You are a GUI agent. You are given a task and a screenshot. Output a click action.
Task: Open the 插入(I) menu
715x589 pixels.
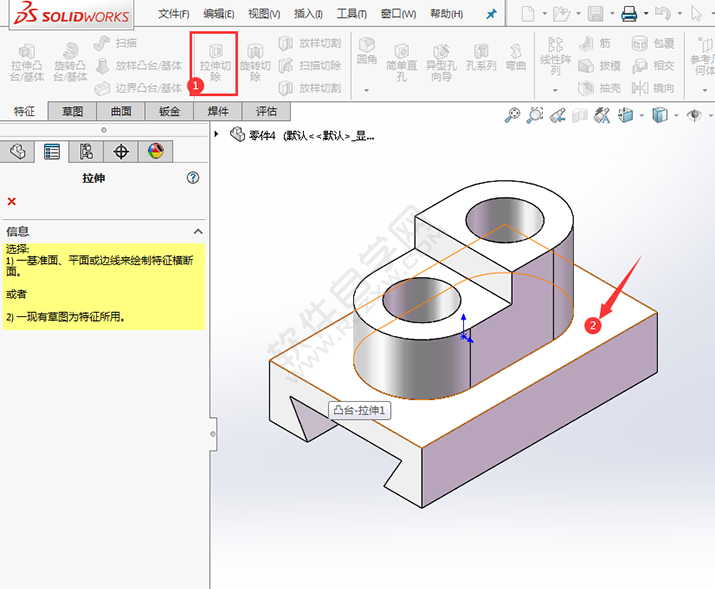pyautogui.click(x=308, y=14)
